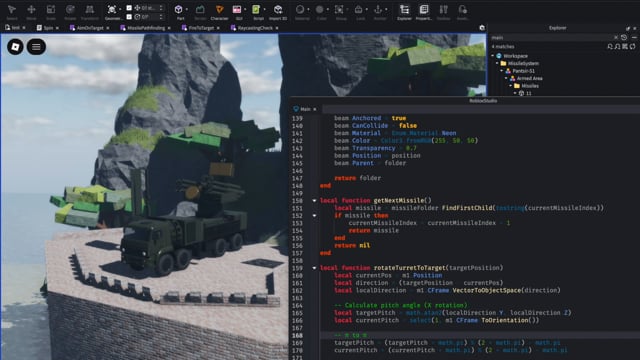Open the Part dropdown arrow

pos(187,9)
